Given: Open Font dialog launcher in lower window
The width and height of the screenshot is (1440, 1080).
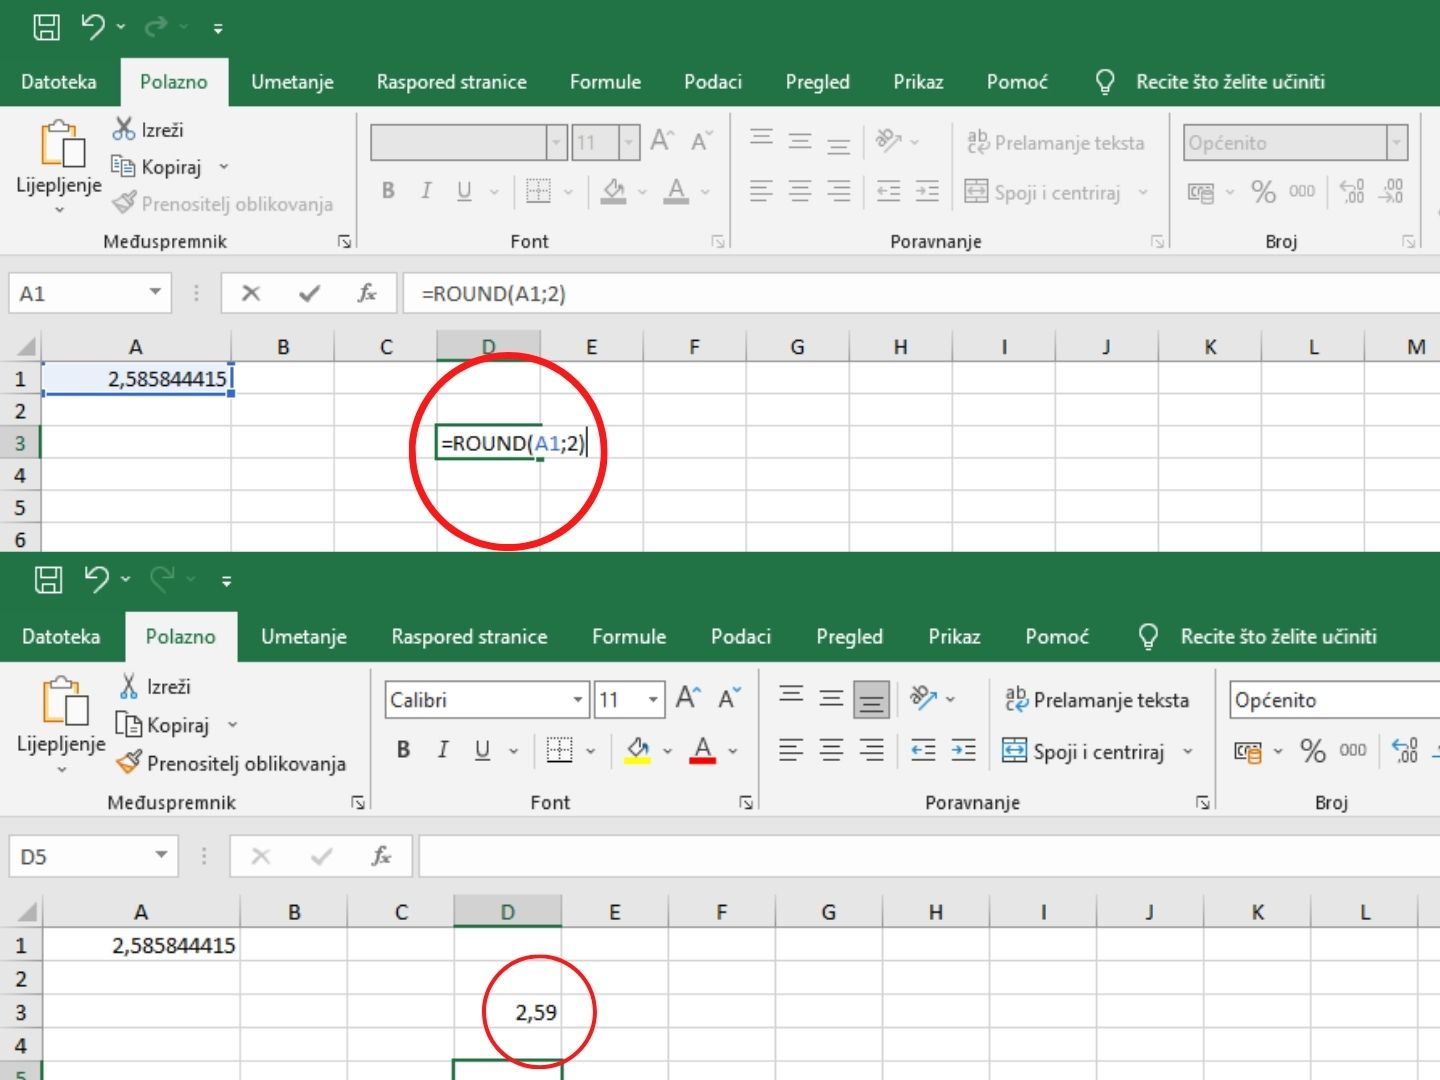Looking at the screenshot, I should coord(746,802).
